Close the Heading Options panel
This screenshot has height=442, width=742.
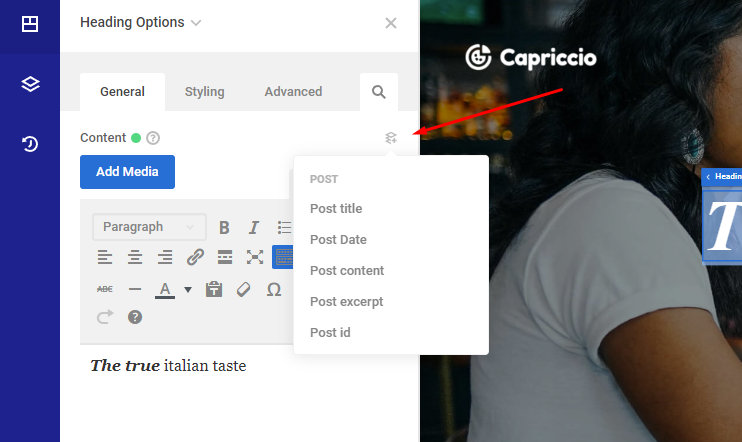390,23
